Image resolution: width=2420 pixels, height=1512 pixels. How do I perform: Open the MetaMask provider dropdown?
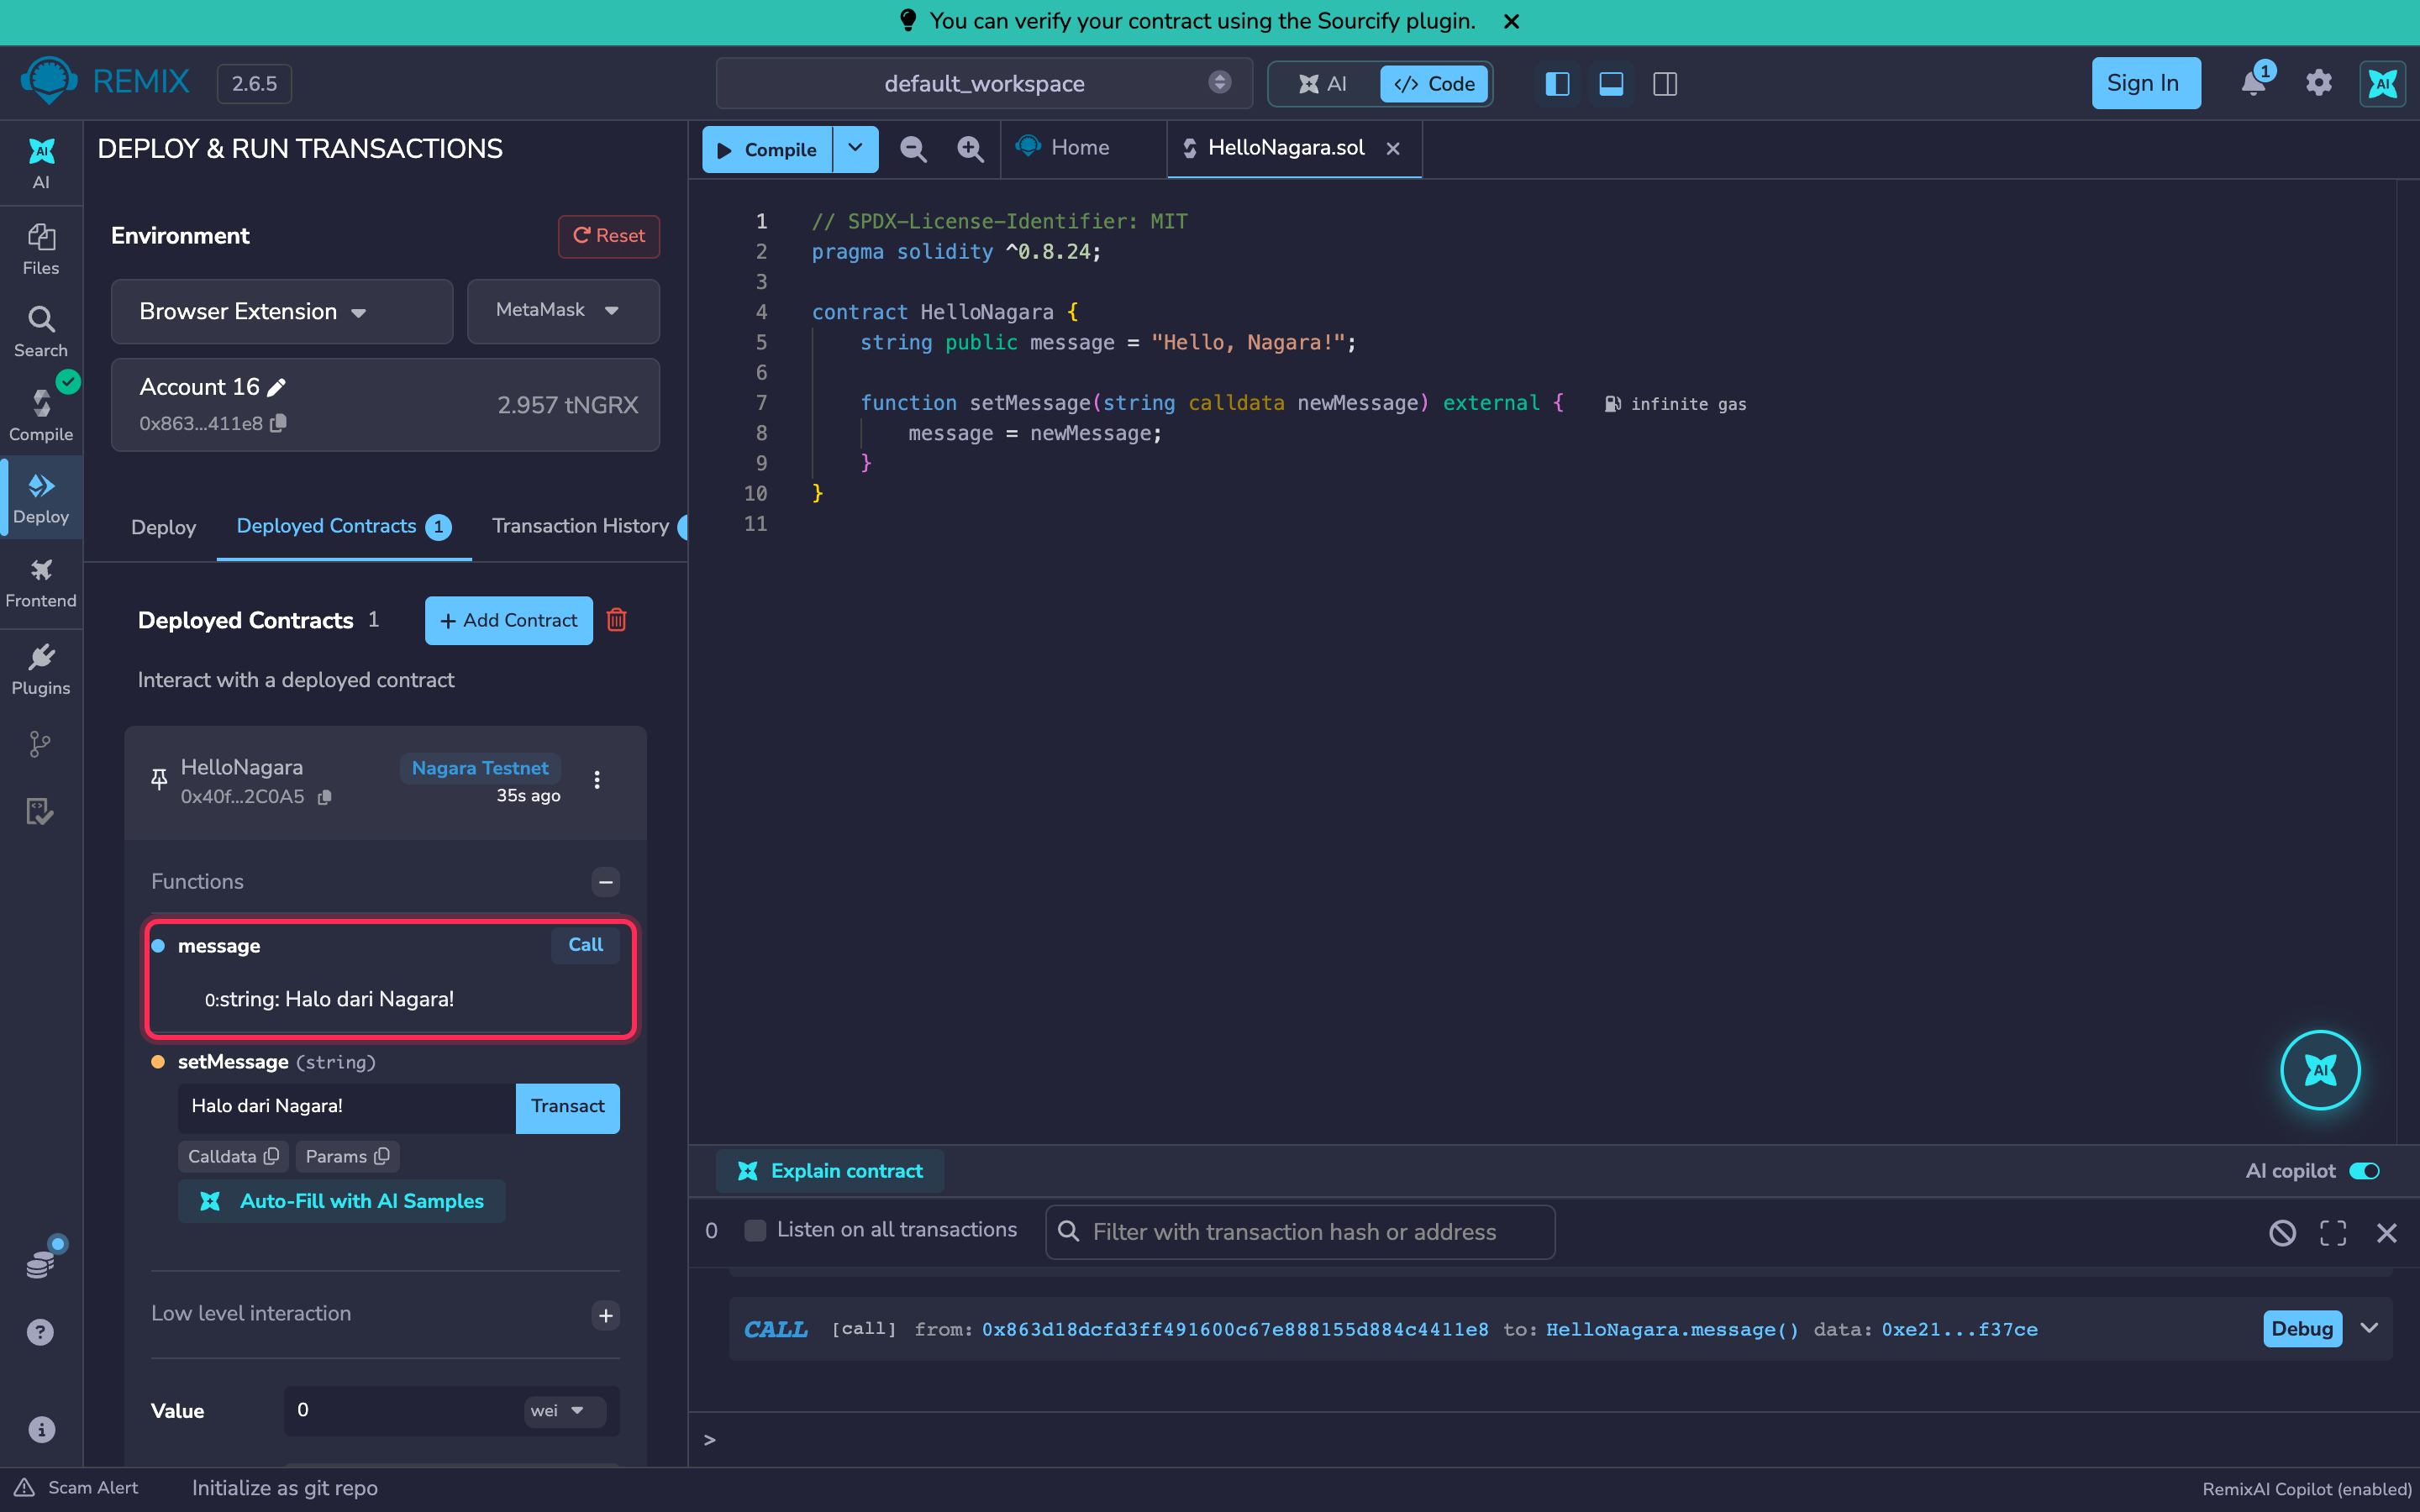point(563,311)
